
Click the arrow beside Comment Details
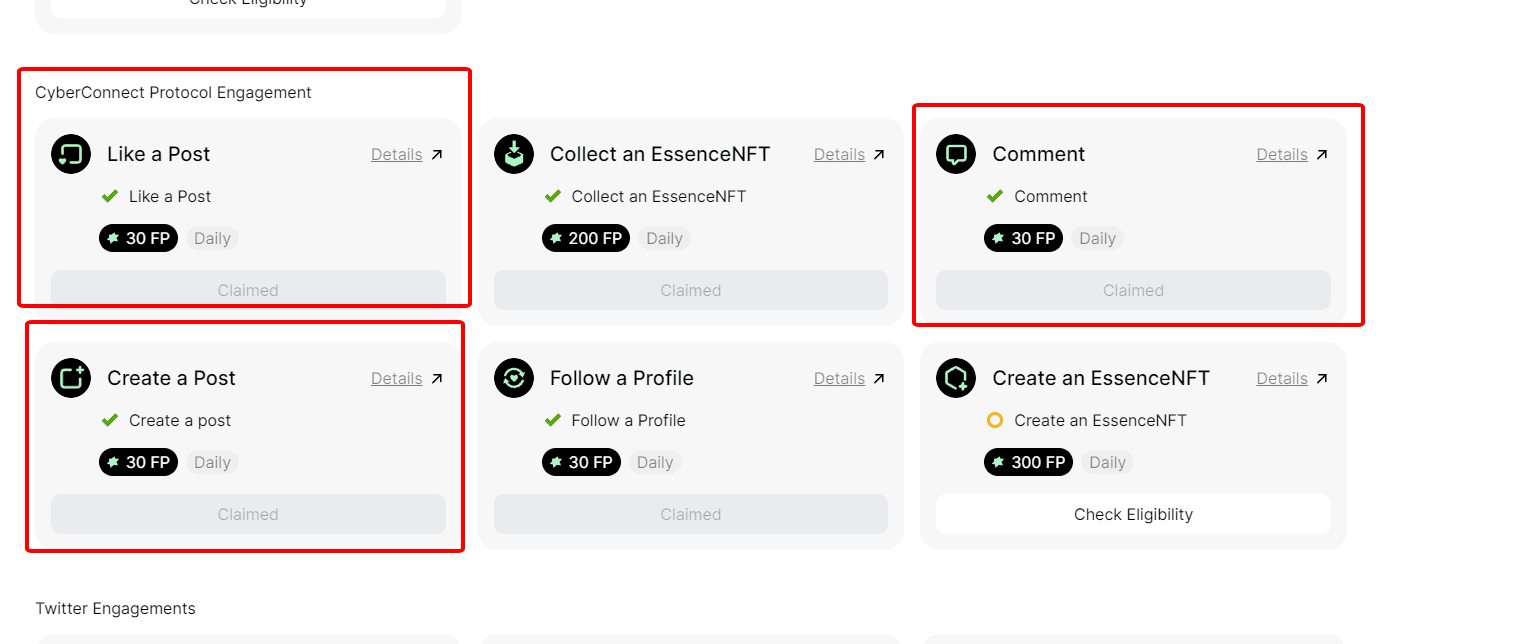[x=1321, y=155]
